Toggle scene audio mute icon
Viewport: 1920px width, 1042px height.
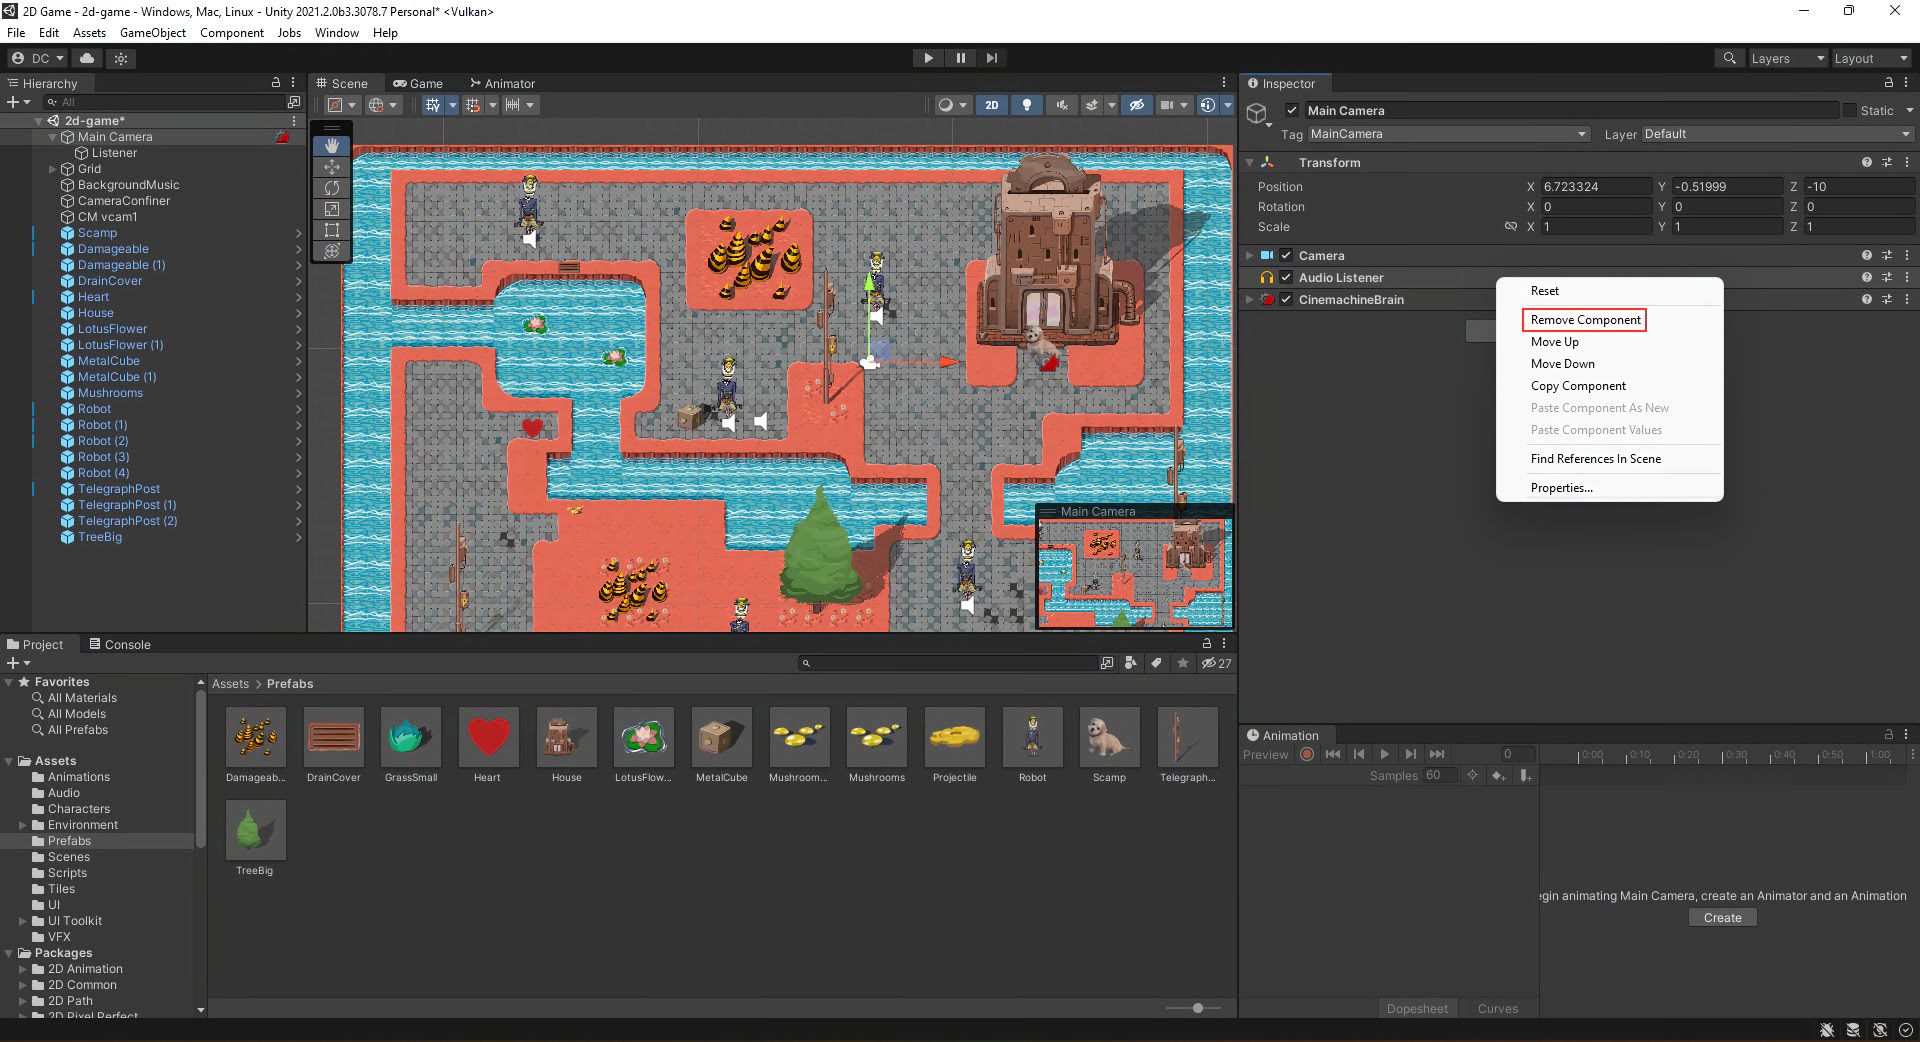(x=1061, y=105)
